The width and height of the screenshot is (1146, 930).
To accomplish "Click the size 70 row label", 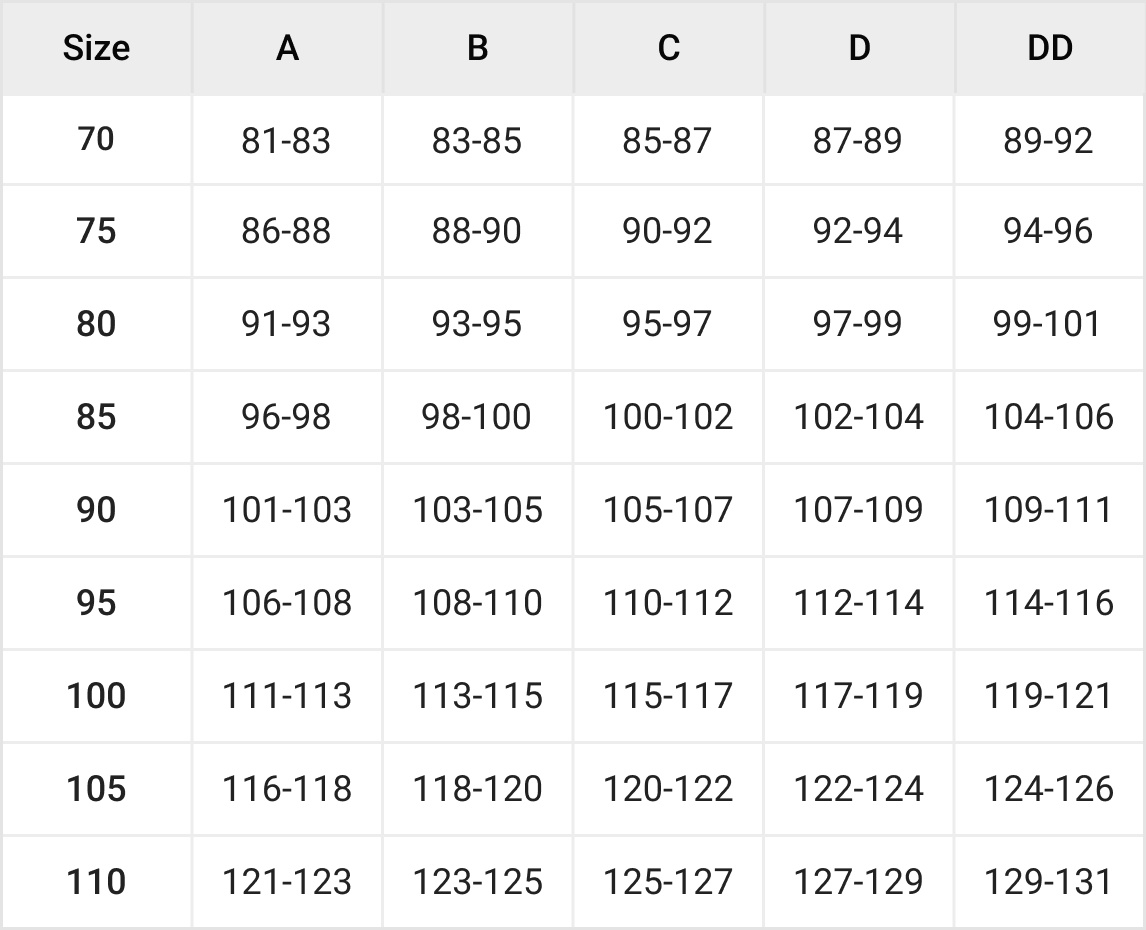I will [96, 139].
